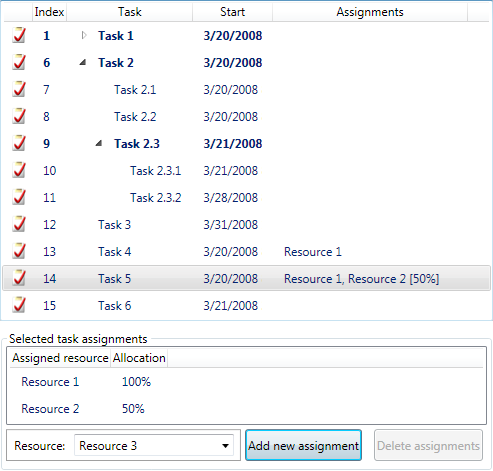This screenshot has height=471, width=493.
Task: Click the task icon beside index 7
Action: [x=19, y=89]
